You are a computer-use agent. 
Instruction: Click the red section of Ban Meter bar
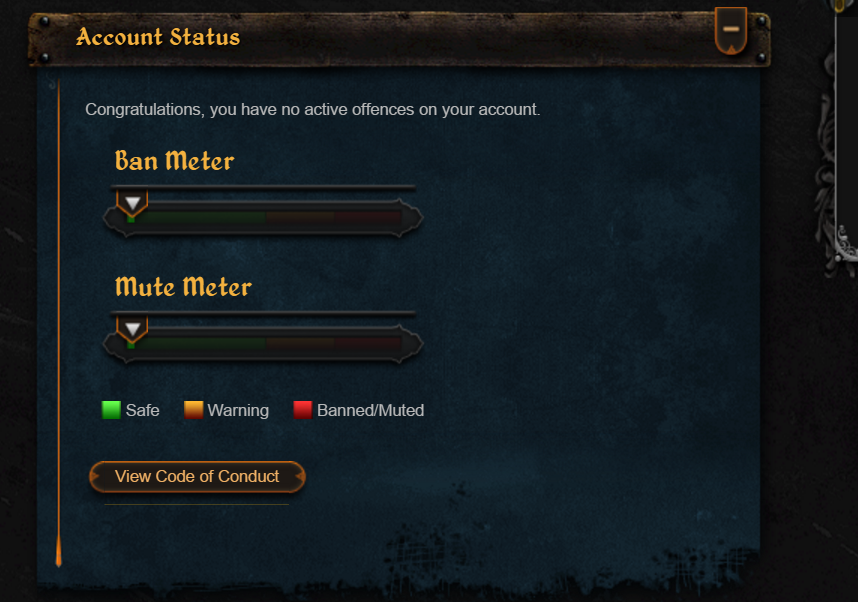(368, 217)
